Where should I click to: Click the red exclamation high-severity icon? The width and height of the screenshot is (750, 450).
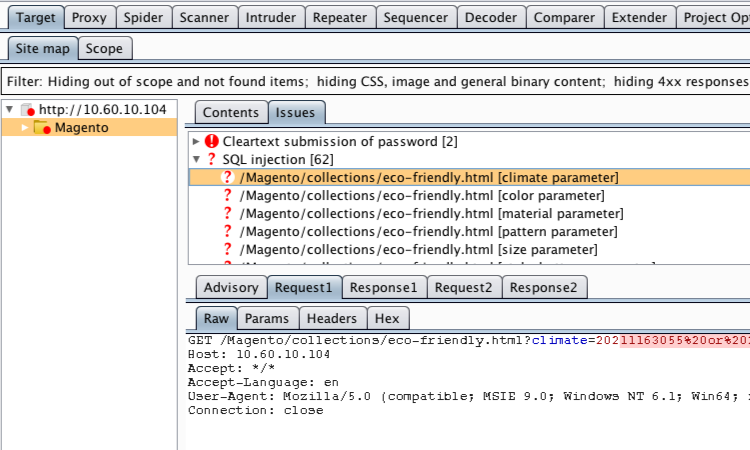[211, 142]
